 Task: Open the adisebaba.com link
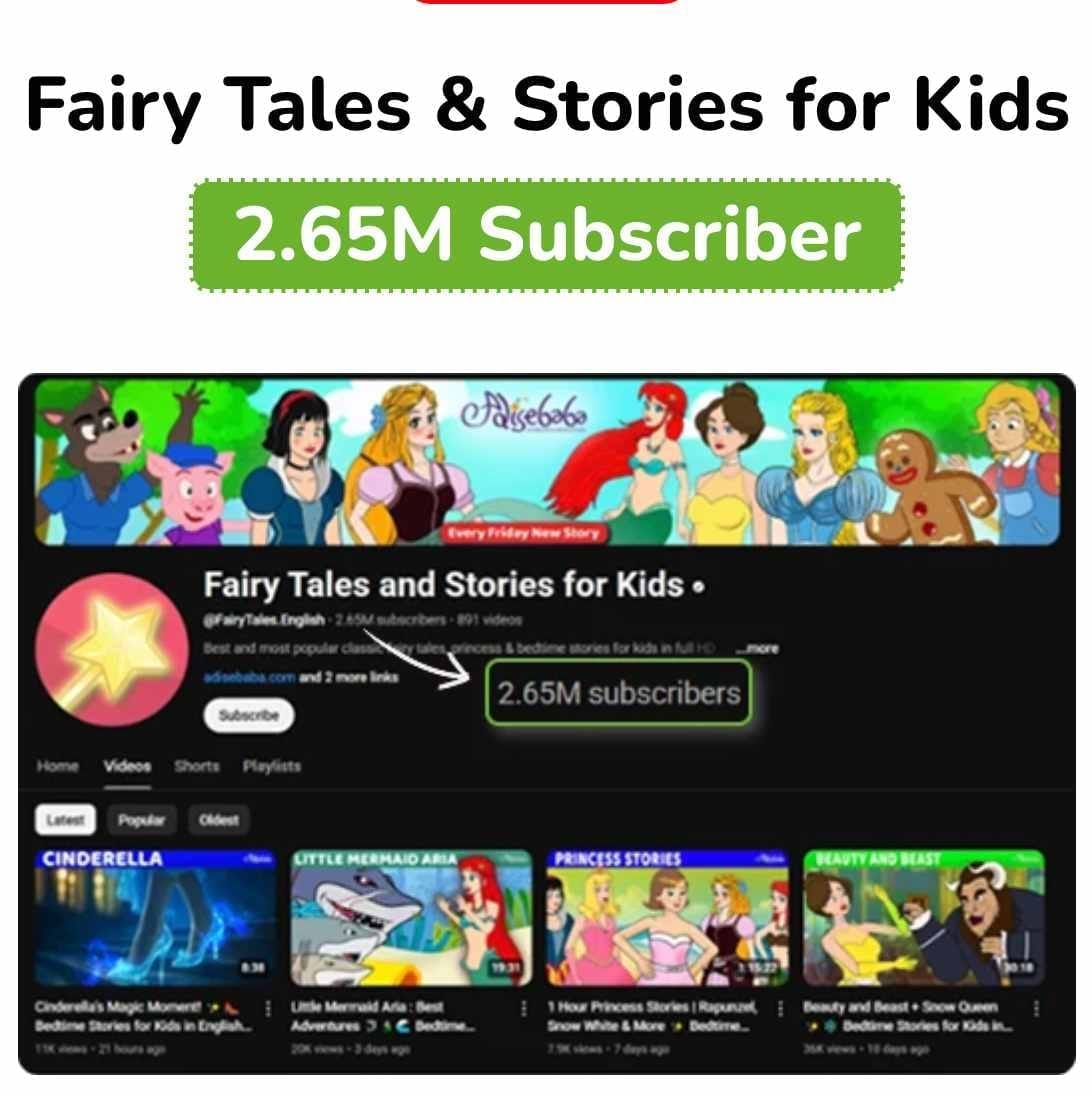(249, 677)
